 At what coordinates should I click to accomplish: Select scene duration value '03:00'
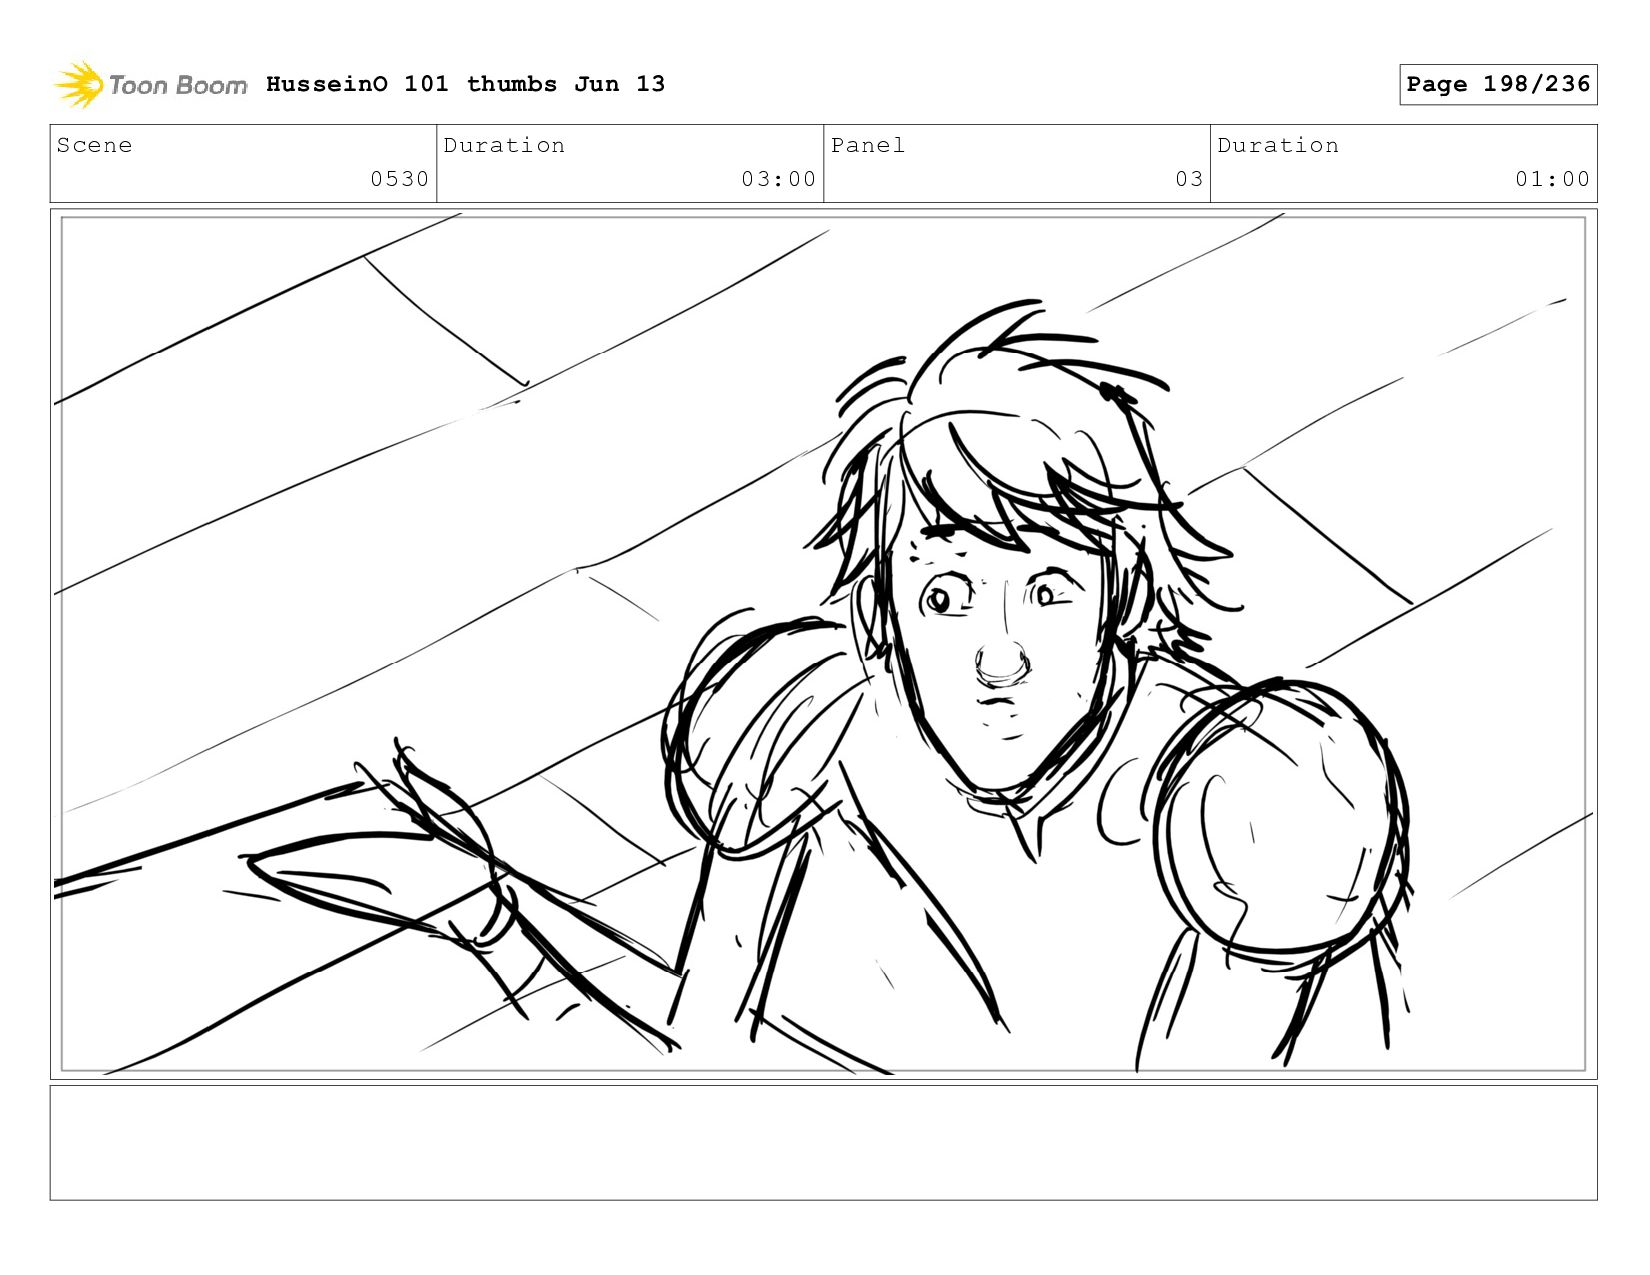pyautogui.click(x=778, y=179)
